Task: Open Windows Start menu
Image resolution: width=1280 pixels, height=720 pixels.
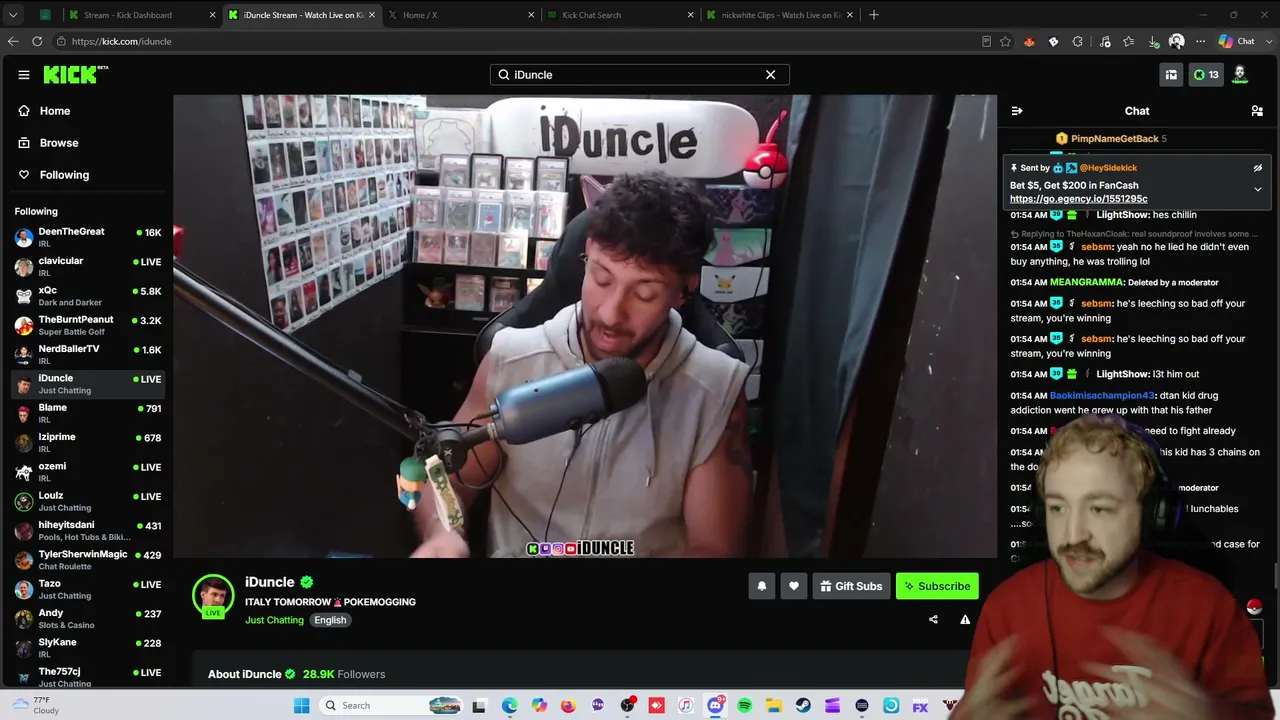Action: [301, 706]
